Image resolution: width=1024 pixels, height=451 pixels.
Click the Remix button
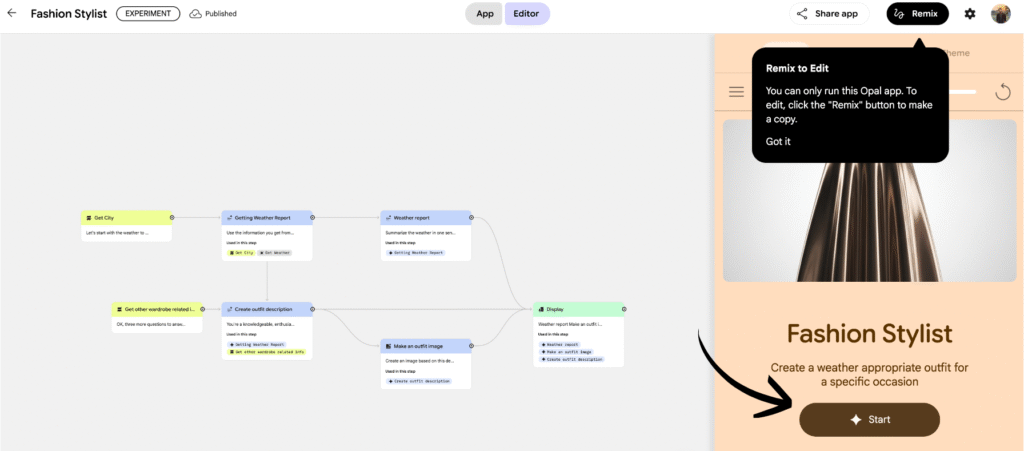pyautogui.click(x=917, y=14)
